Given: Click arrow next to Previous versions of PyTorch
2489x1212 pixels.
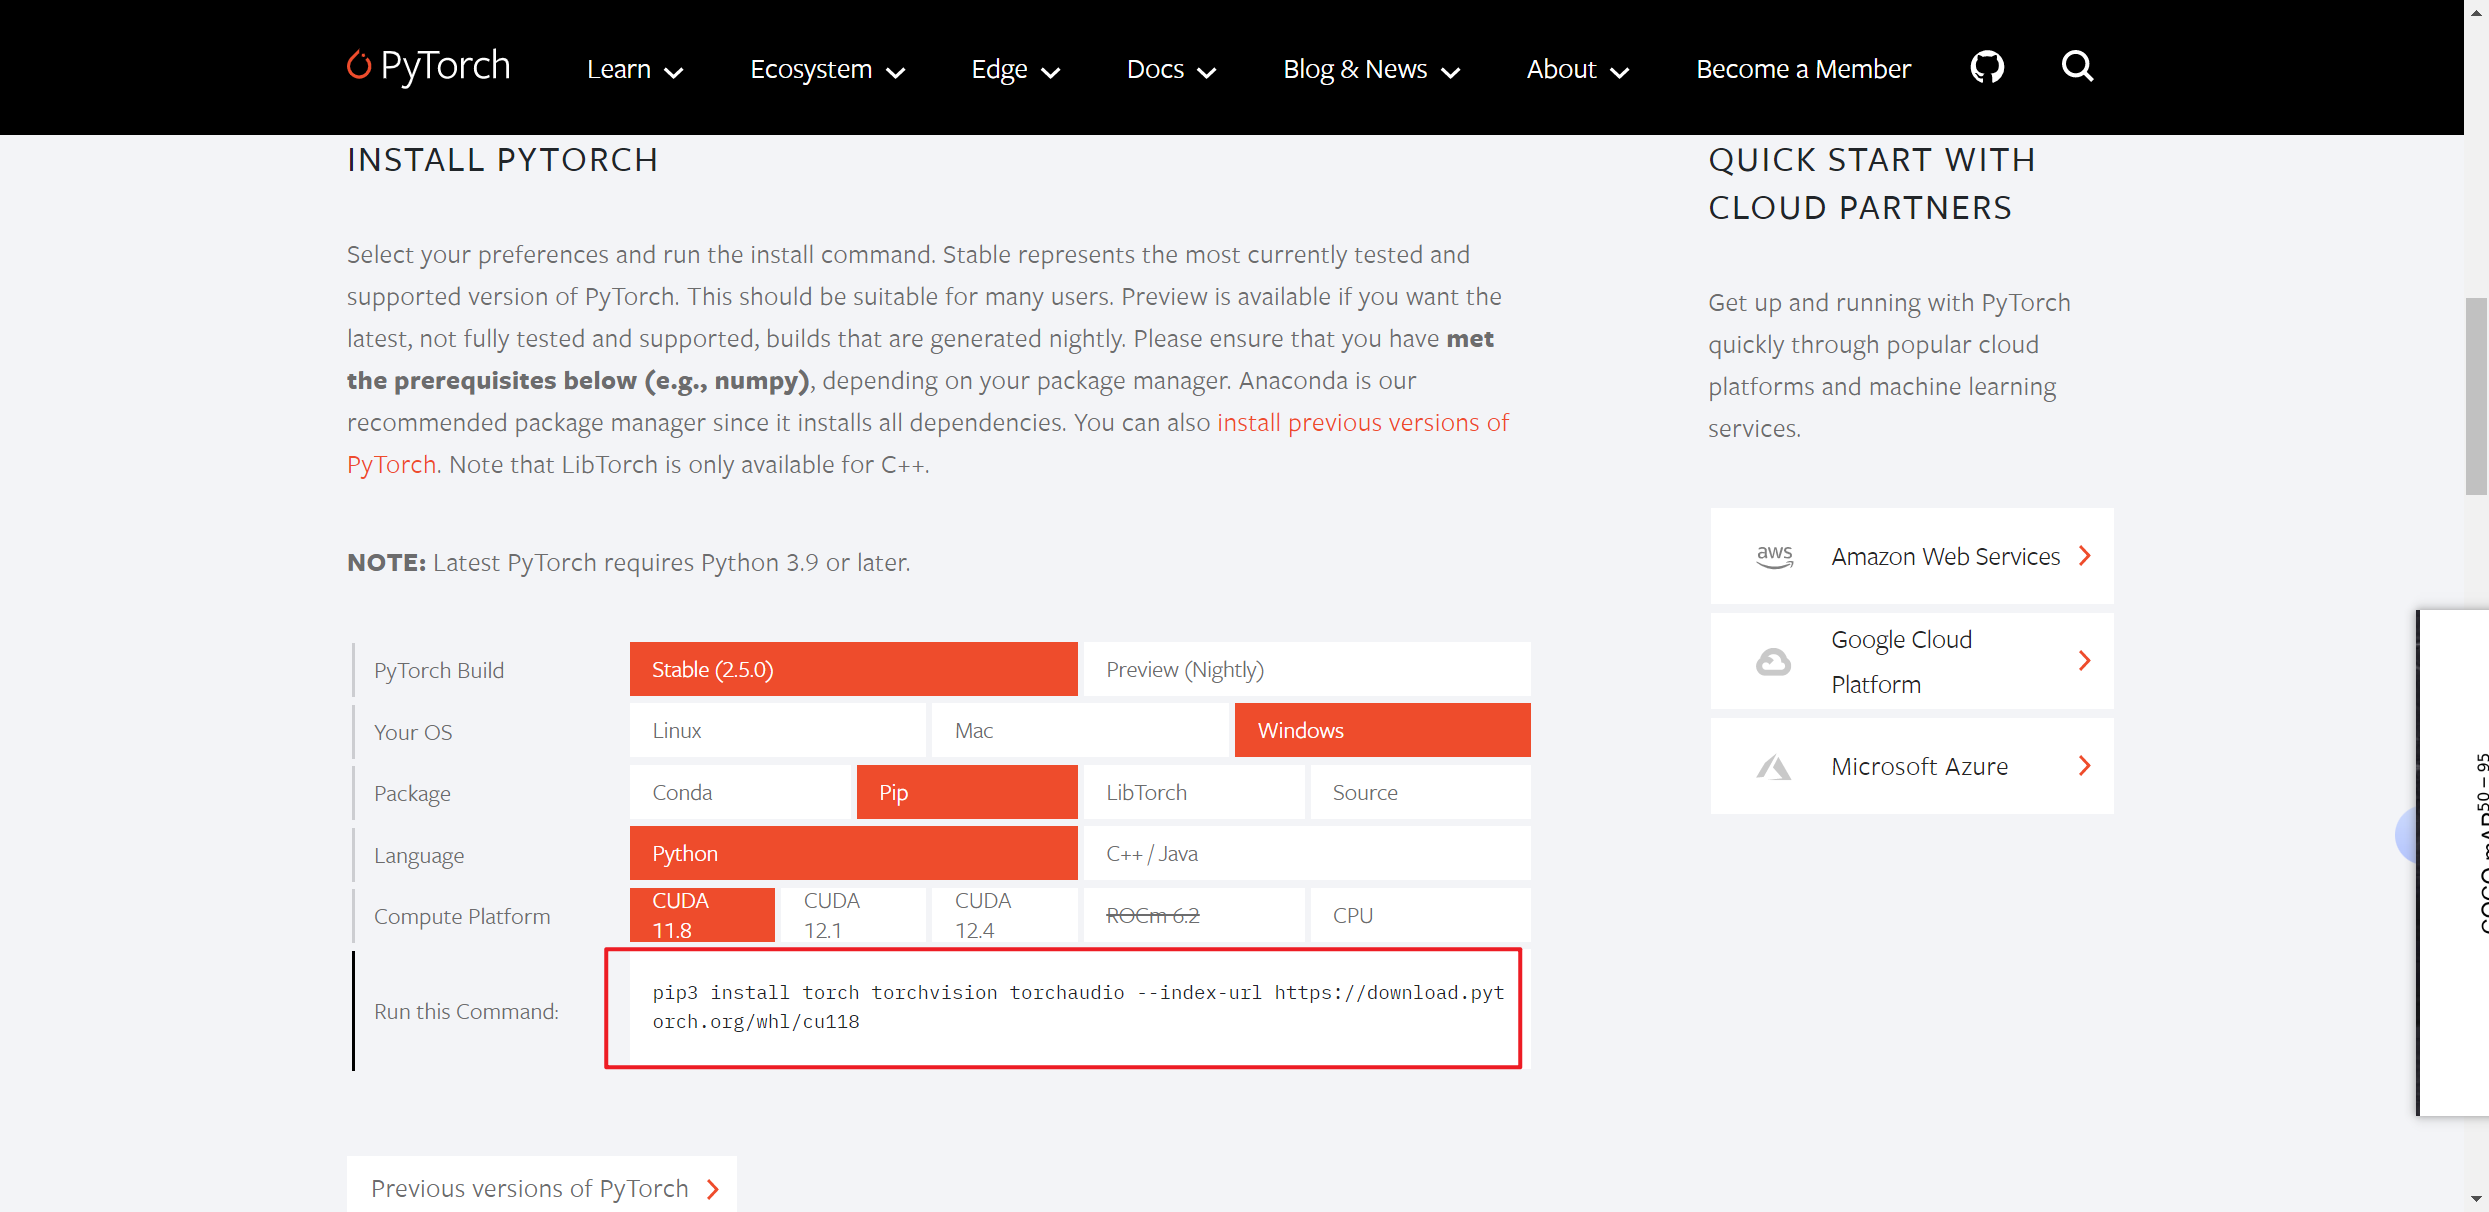Looking at the screenshot, I should tap(713, 1189).
